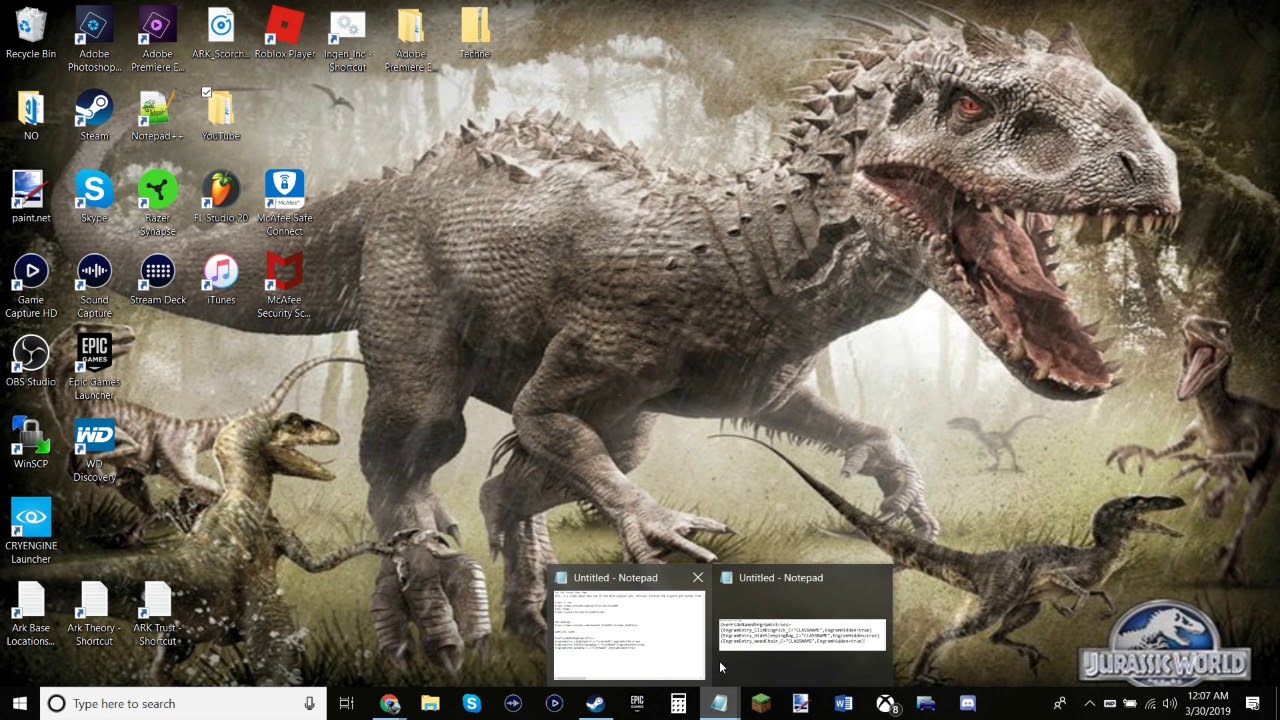The width and height of the screenshot is (1280, 720).
Task: Expand the hidden system tray icons chevron
Action: pyautogui.click(x=1090, y=704)
